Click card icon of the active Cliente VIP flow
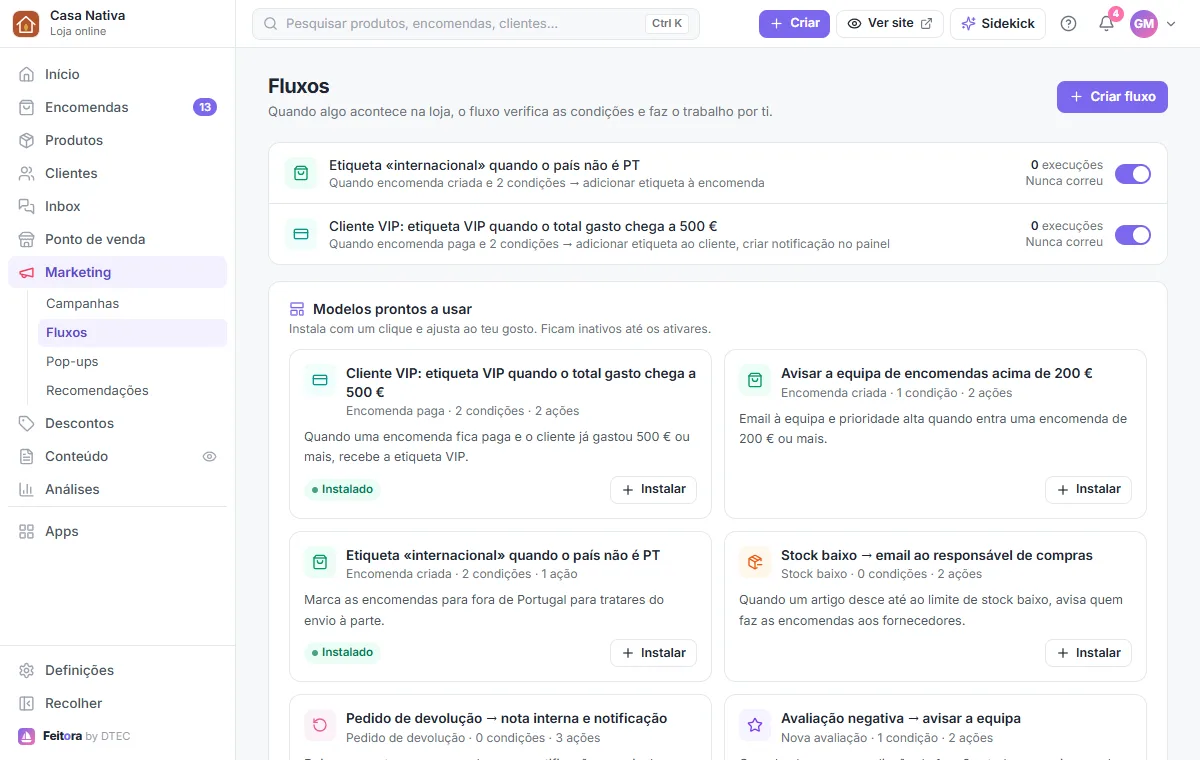This screenshot has width=1200, height=760. [301, 234]
